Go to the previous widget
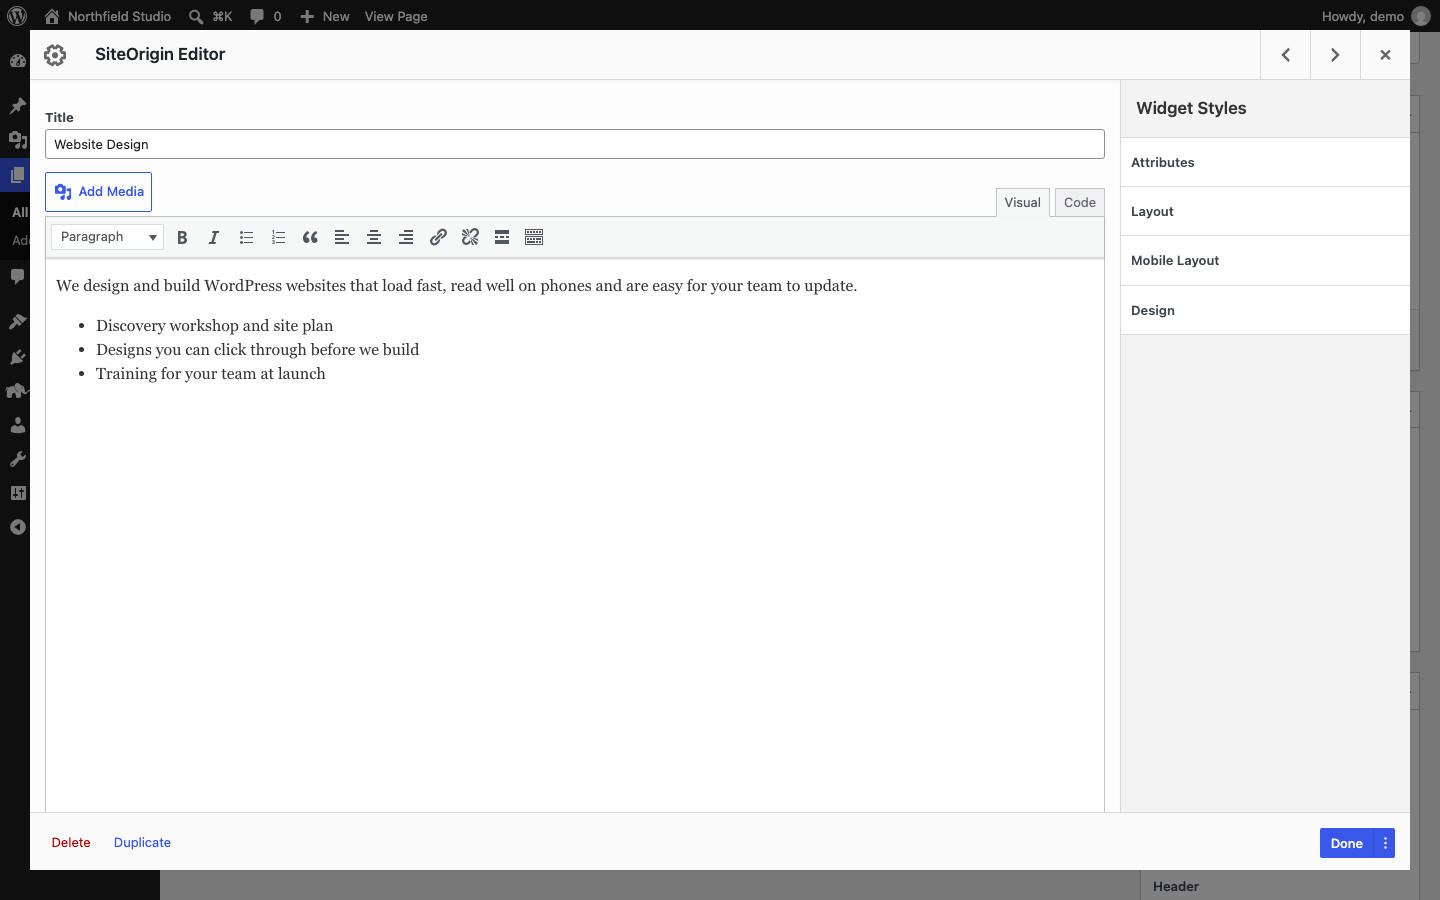The image size is (1440, 900). tap(1285, 55)
